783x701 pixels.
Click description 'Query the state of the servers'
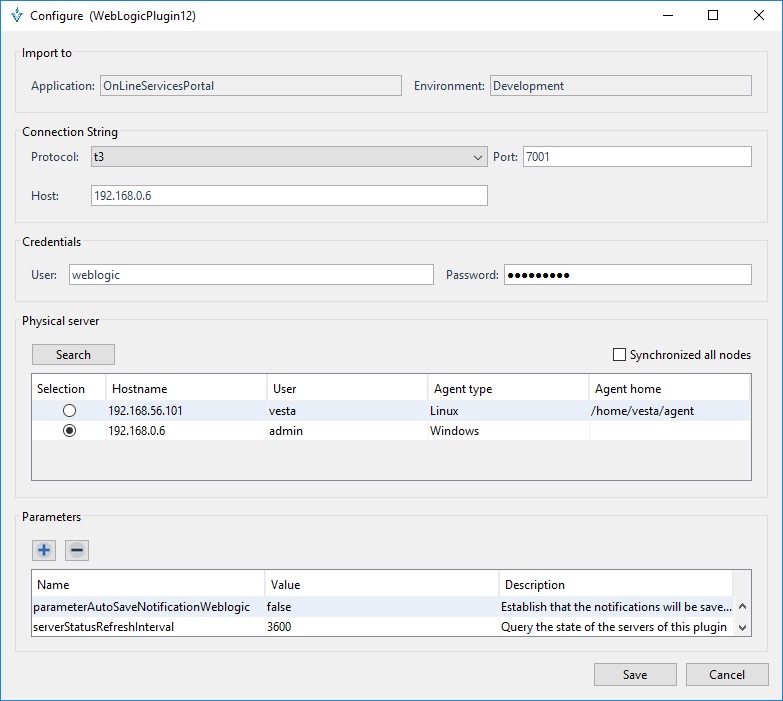coord(616,627)
